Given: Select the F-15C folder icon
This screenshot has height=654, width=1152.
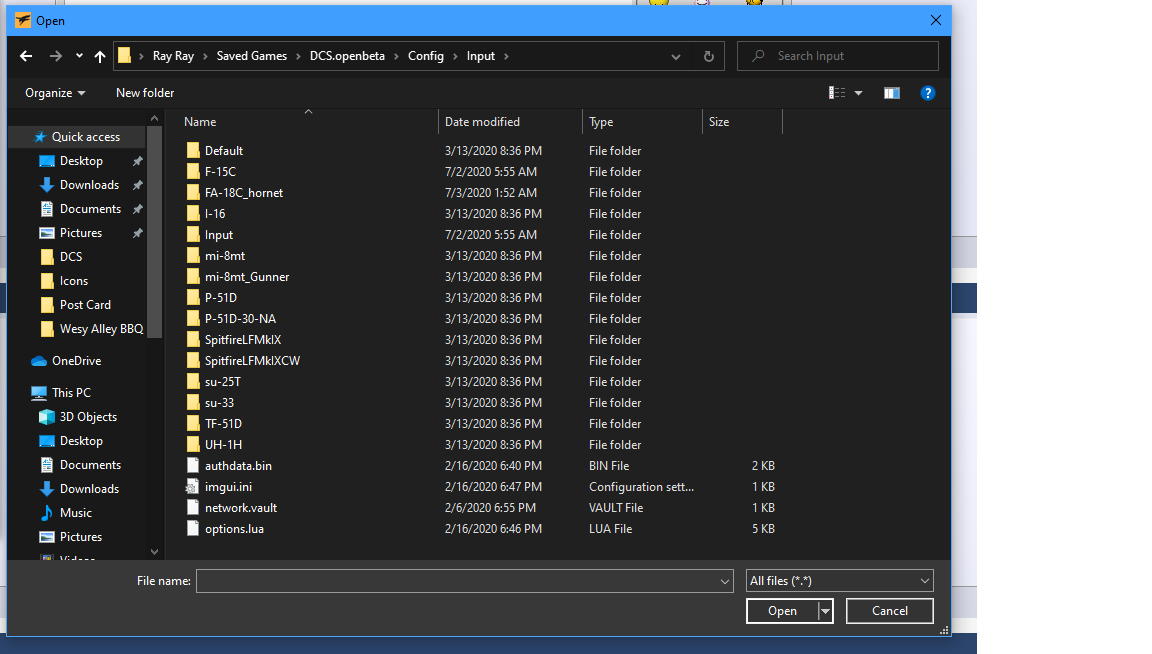Looking at the screenshot, I should click(x=193, y=171).
